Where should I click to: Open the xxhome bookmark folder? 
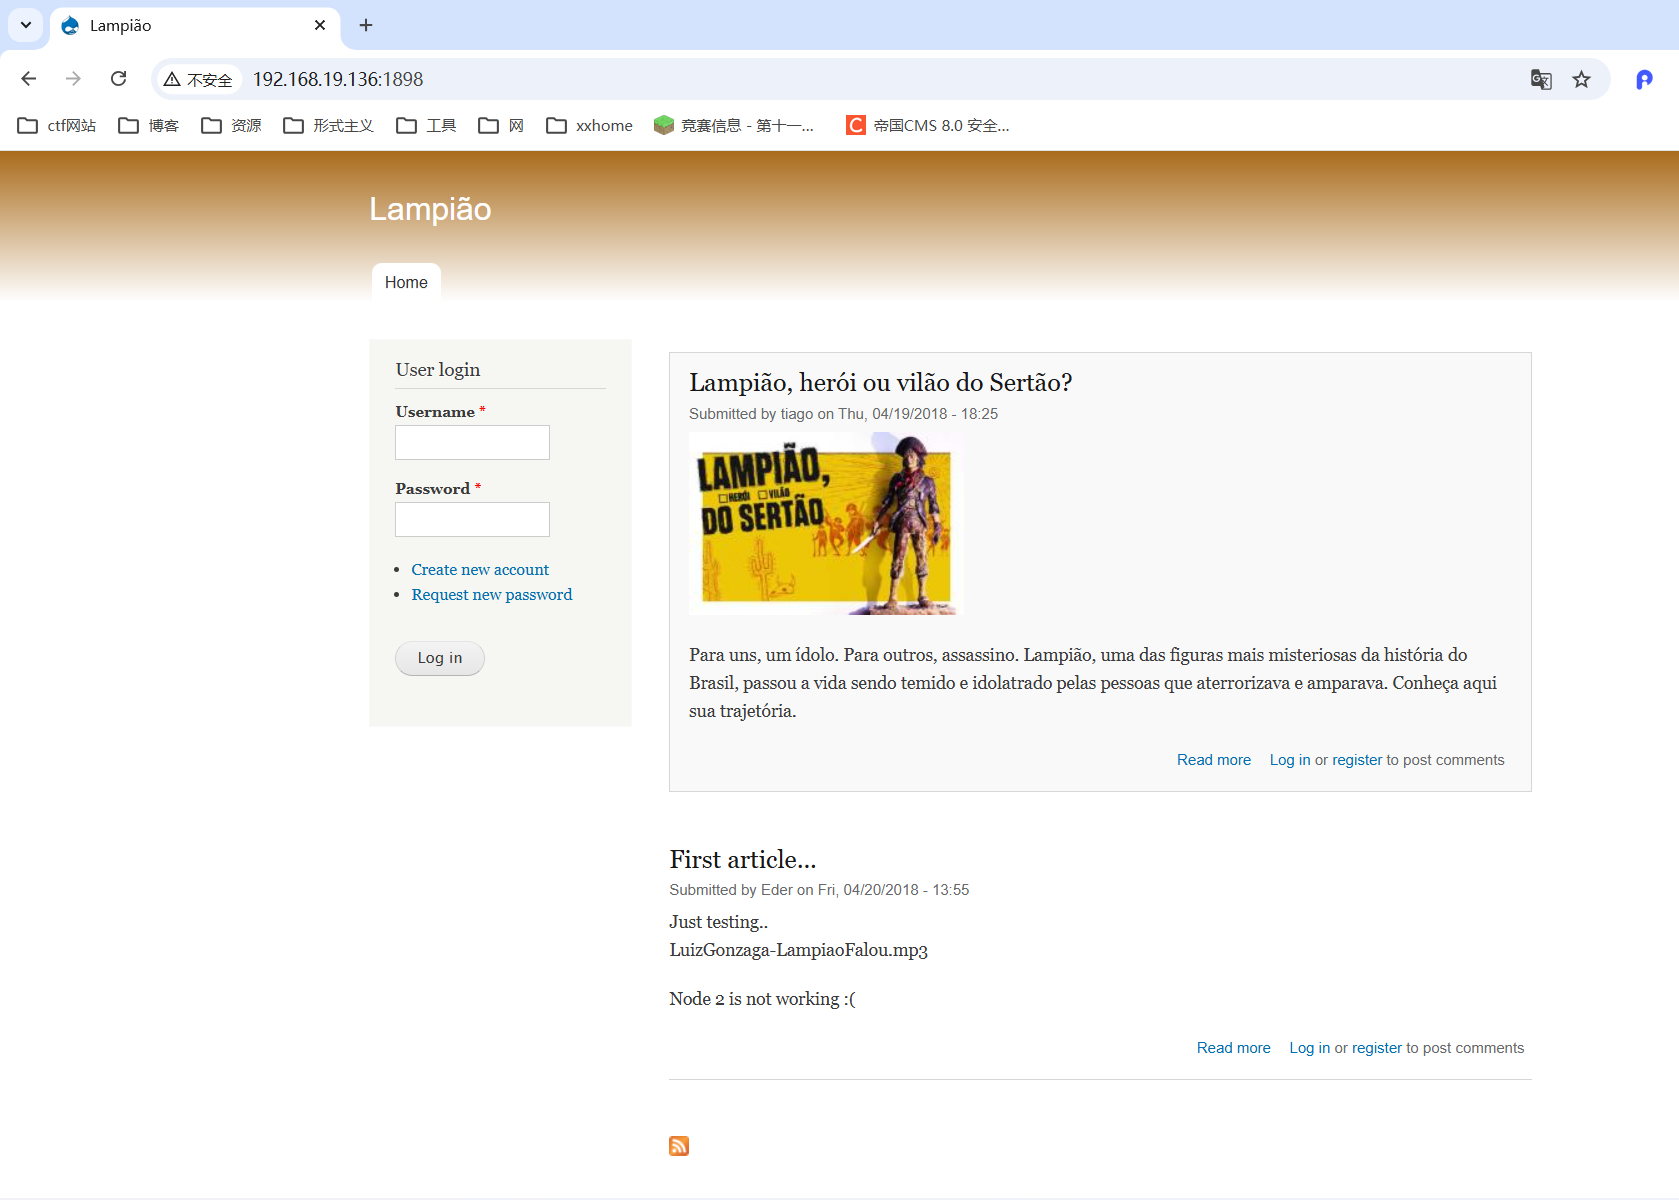590,125
